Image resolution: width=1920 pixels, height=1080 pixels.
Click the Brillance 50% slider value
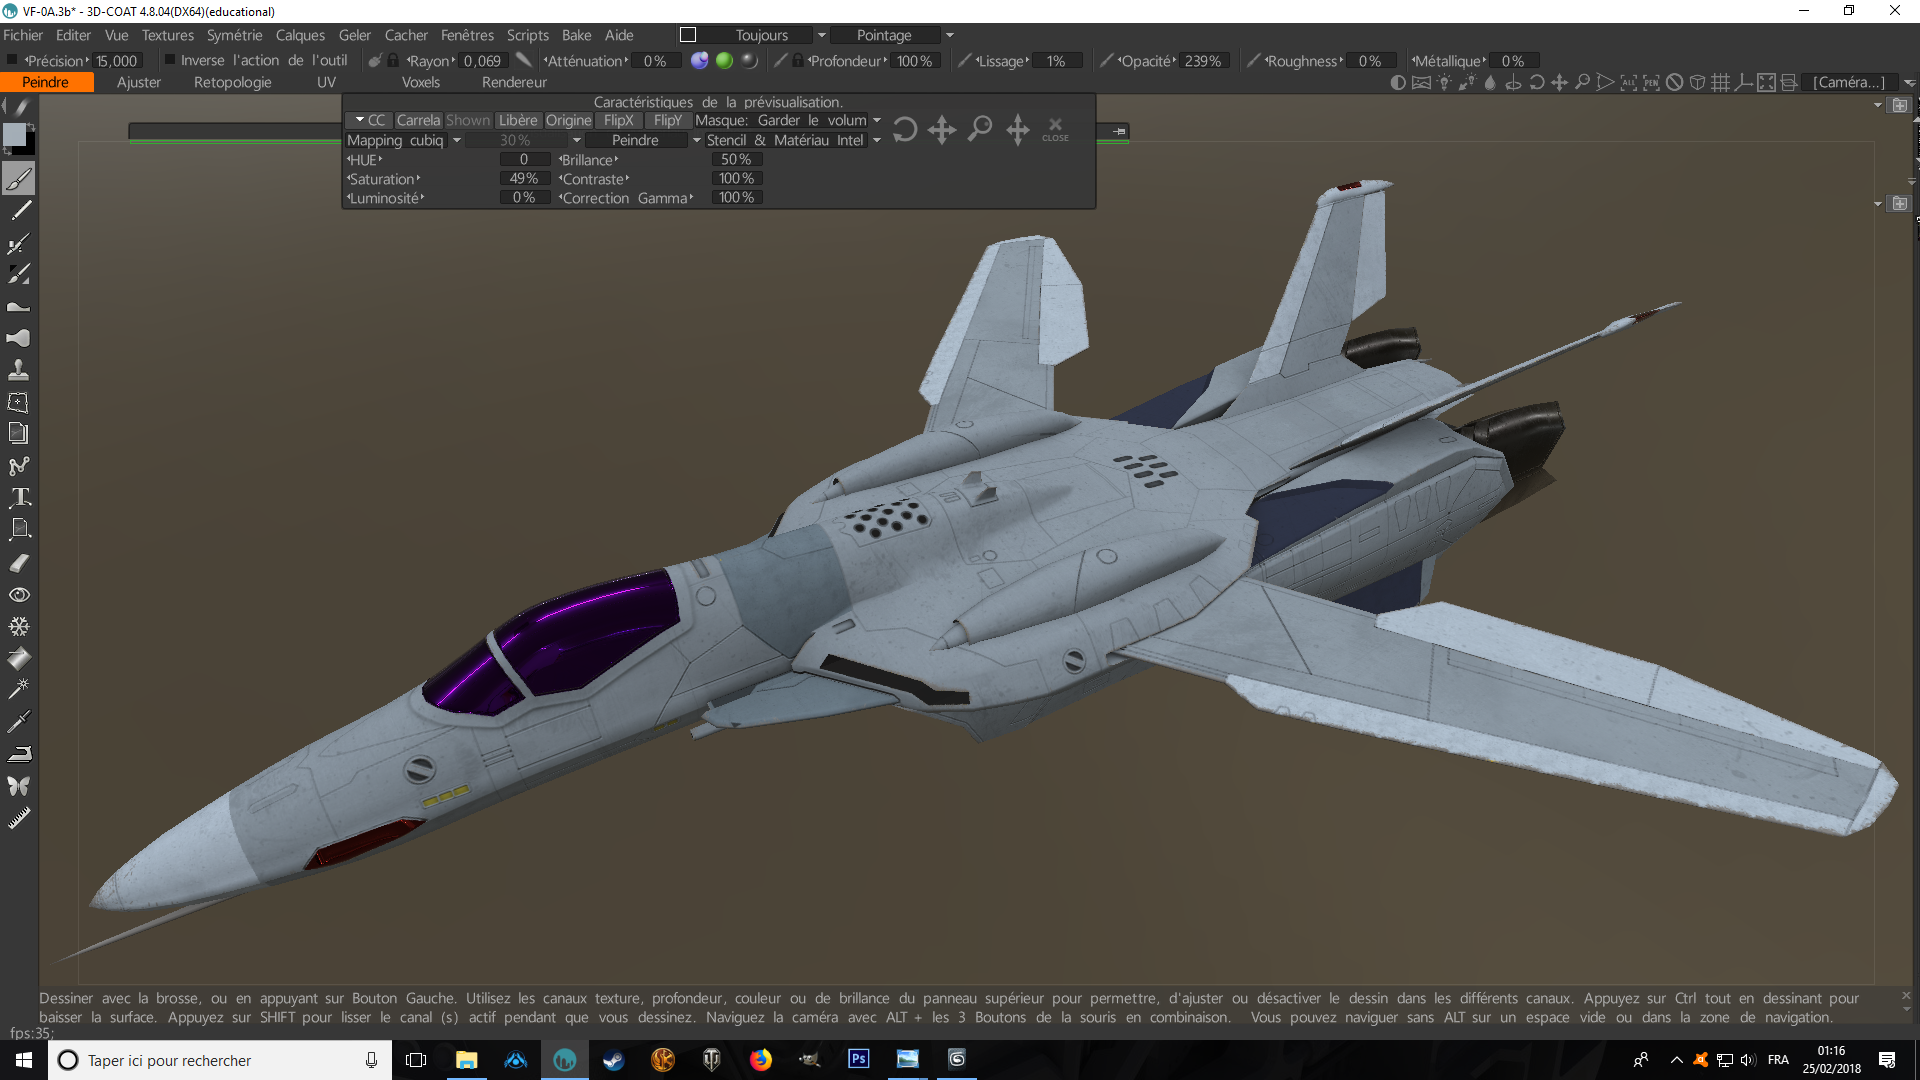click(736, 159)
